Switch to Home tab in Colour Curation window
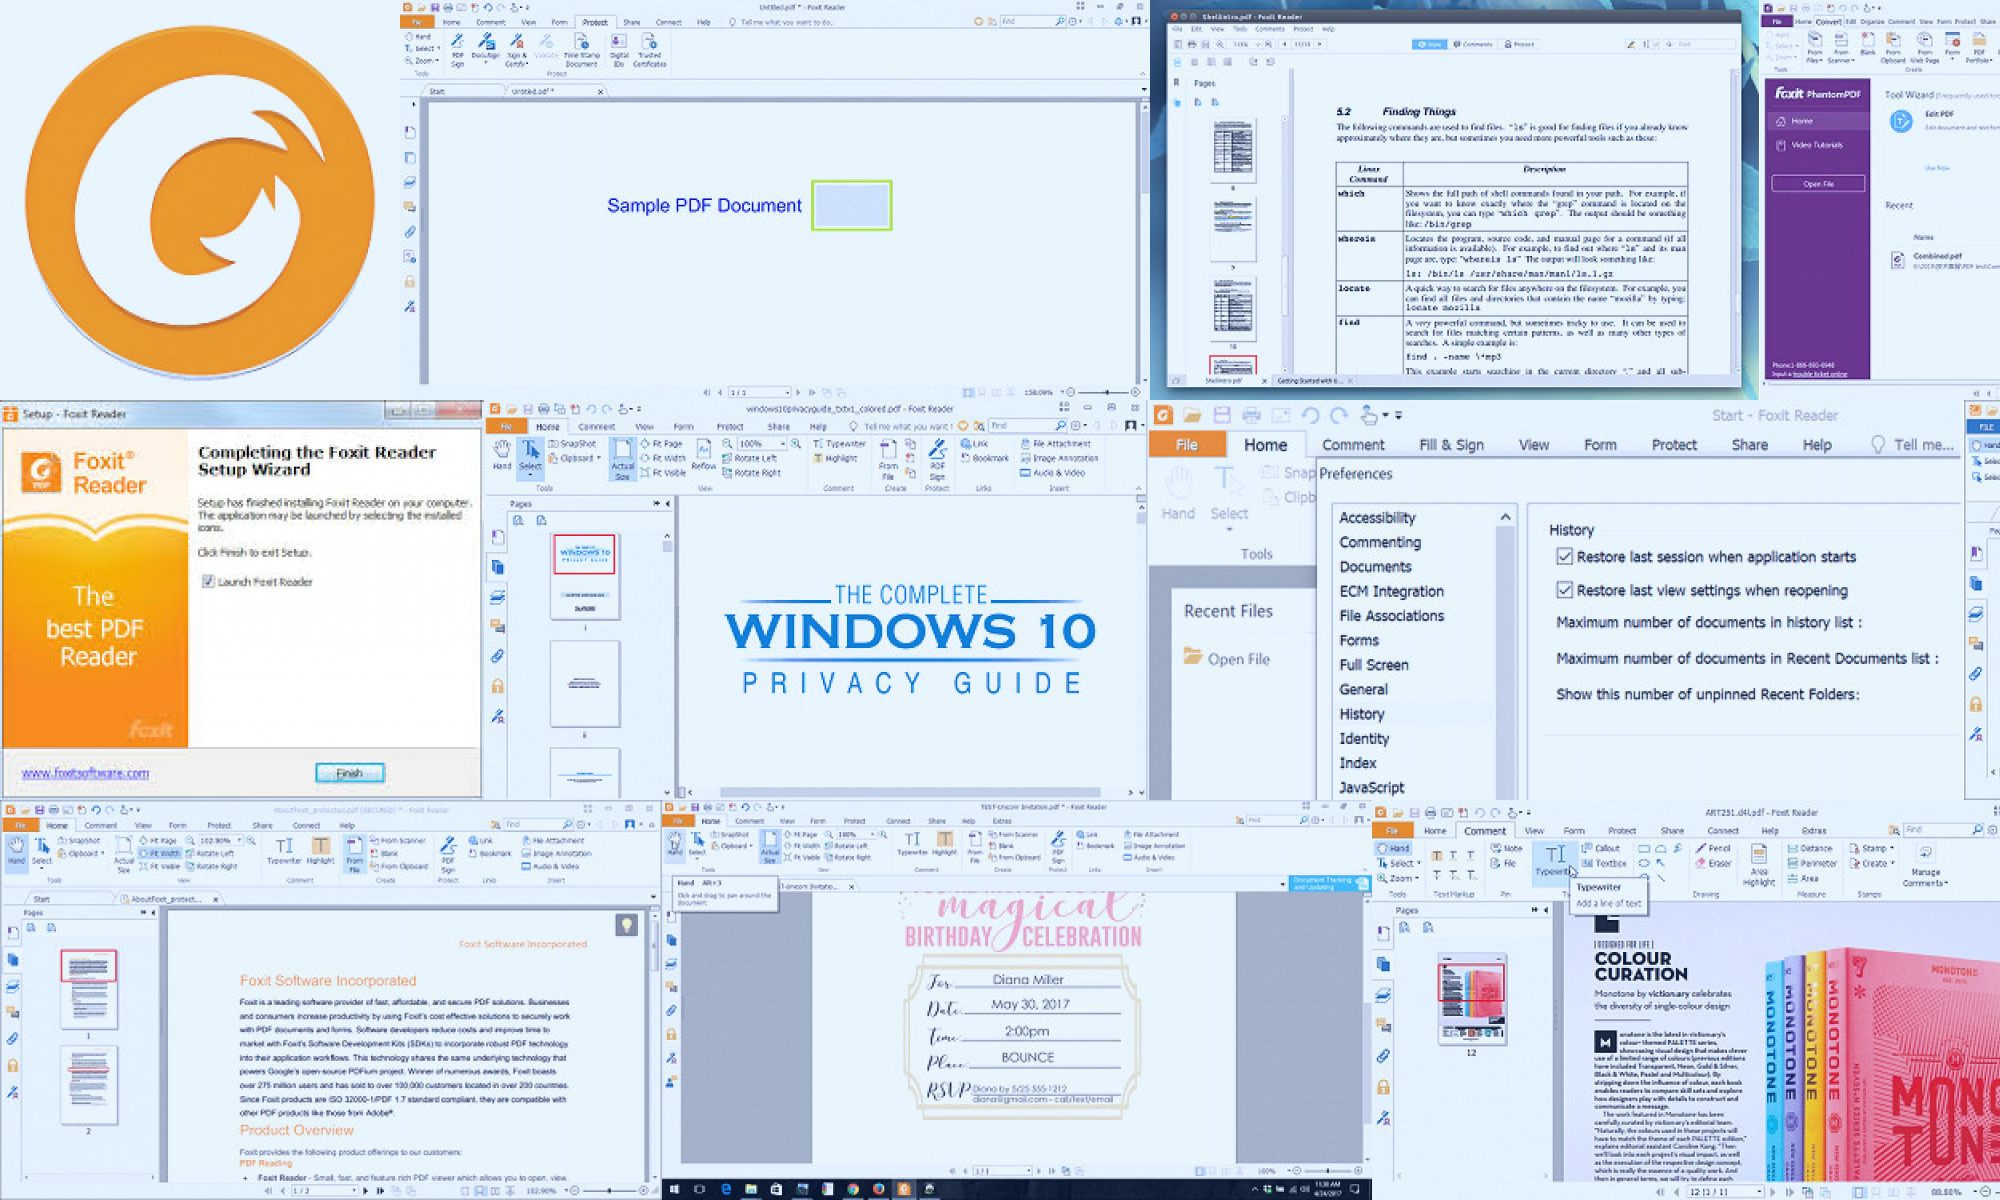This screenshot has height=1200, width=2000. [x=1435, y=830]
